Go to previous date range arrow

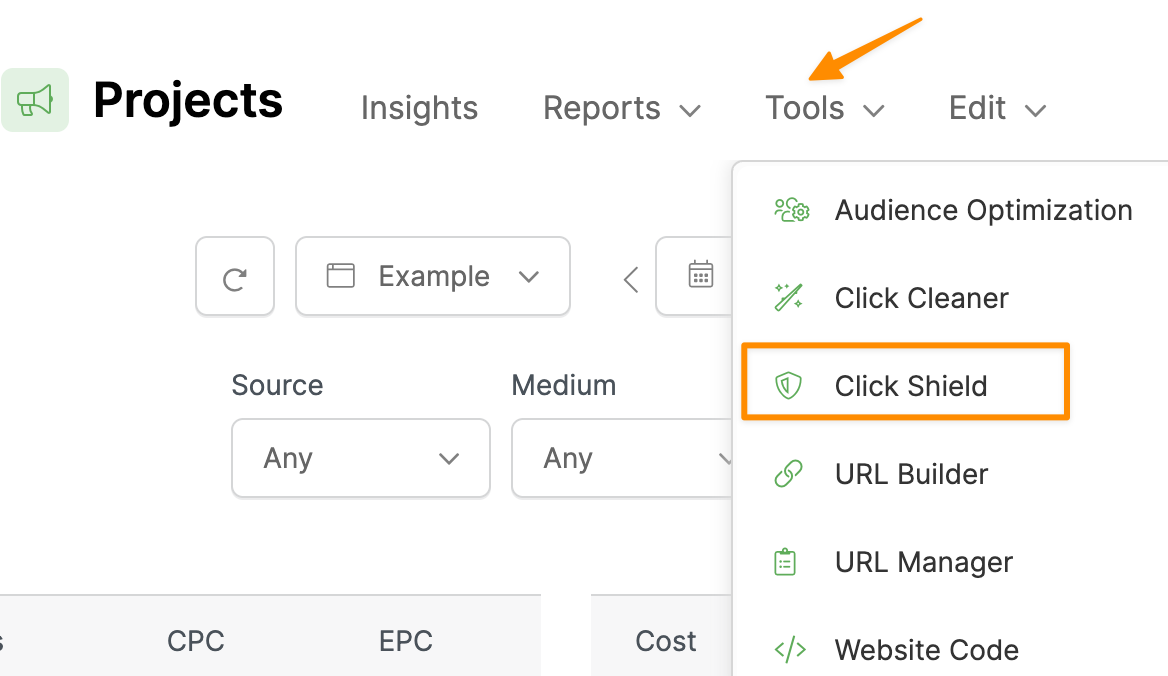[631, 279]
